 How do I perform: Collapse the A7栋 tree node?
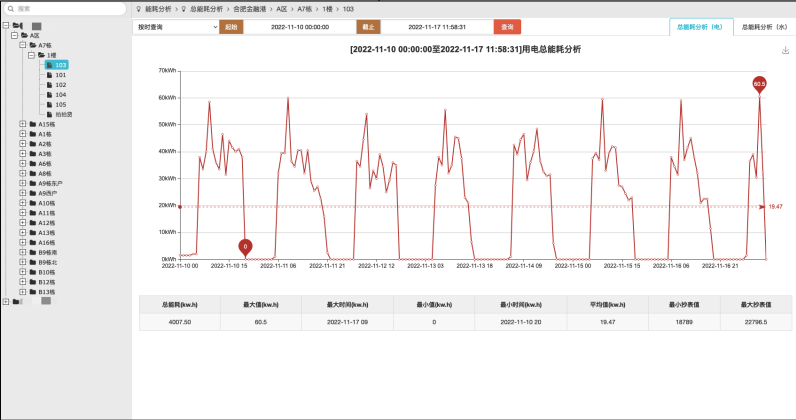tap(23, 45)
